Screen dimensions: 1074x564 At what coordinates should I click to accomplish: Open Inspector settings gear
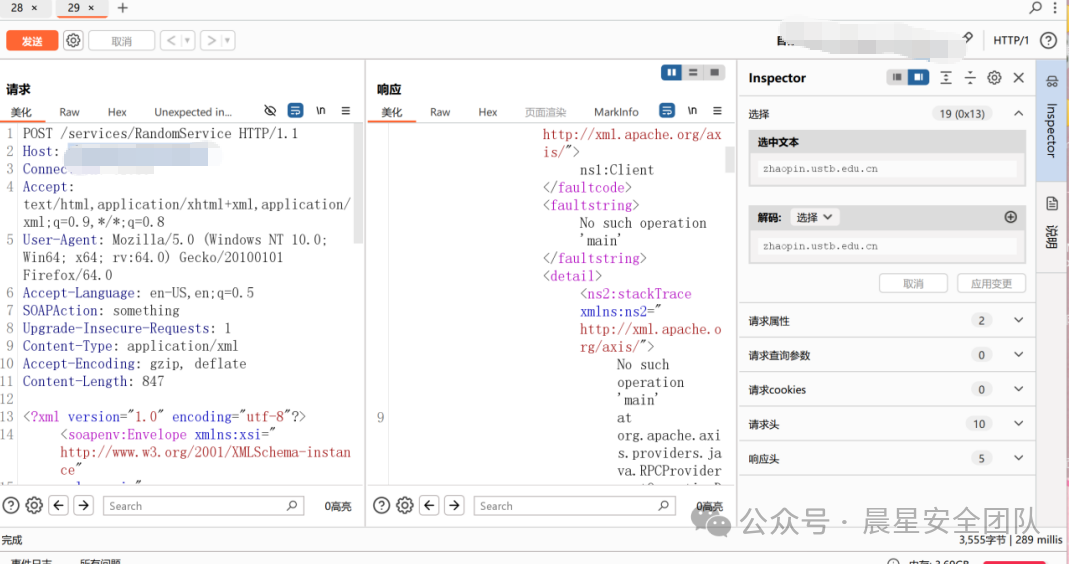[x=994, y=77]
